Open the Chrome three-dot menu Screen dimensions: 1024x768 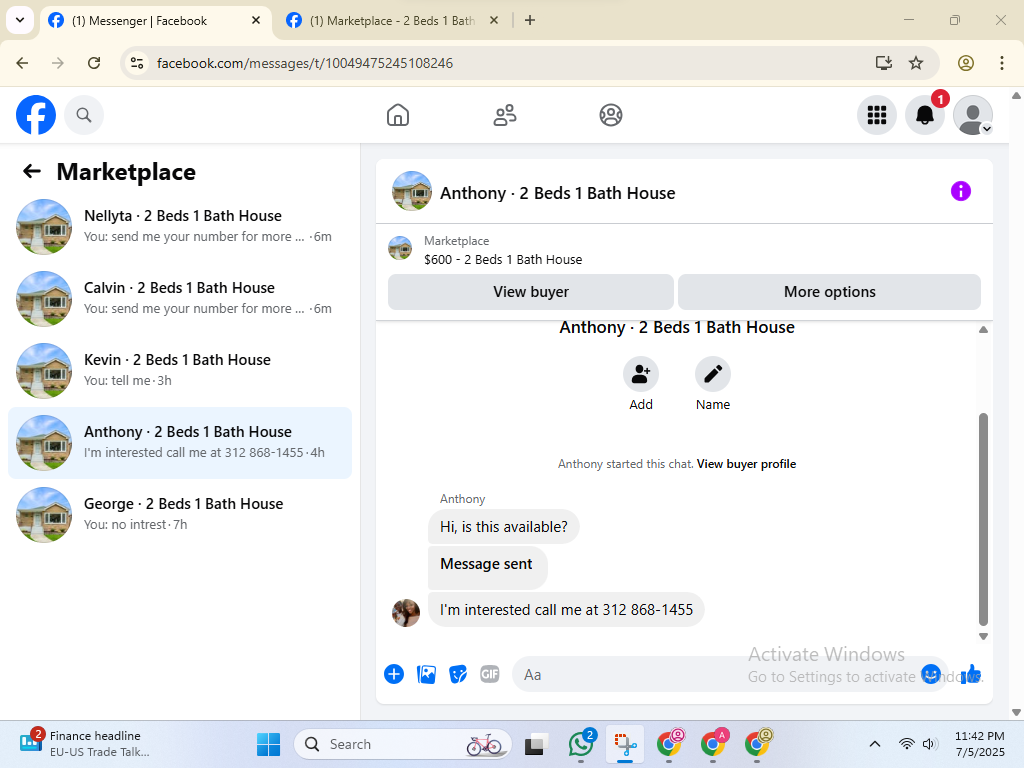click(x=1002, y=63)
